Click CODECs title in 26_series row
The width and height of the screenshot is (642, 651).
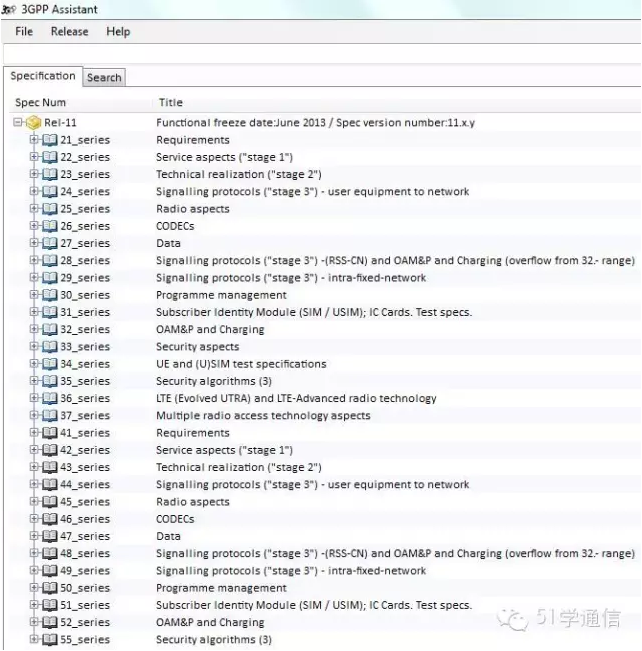175,226
